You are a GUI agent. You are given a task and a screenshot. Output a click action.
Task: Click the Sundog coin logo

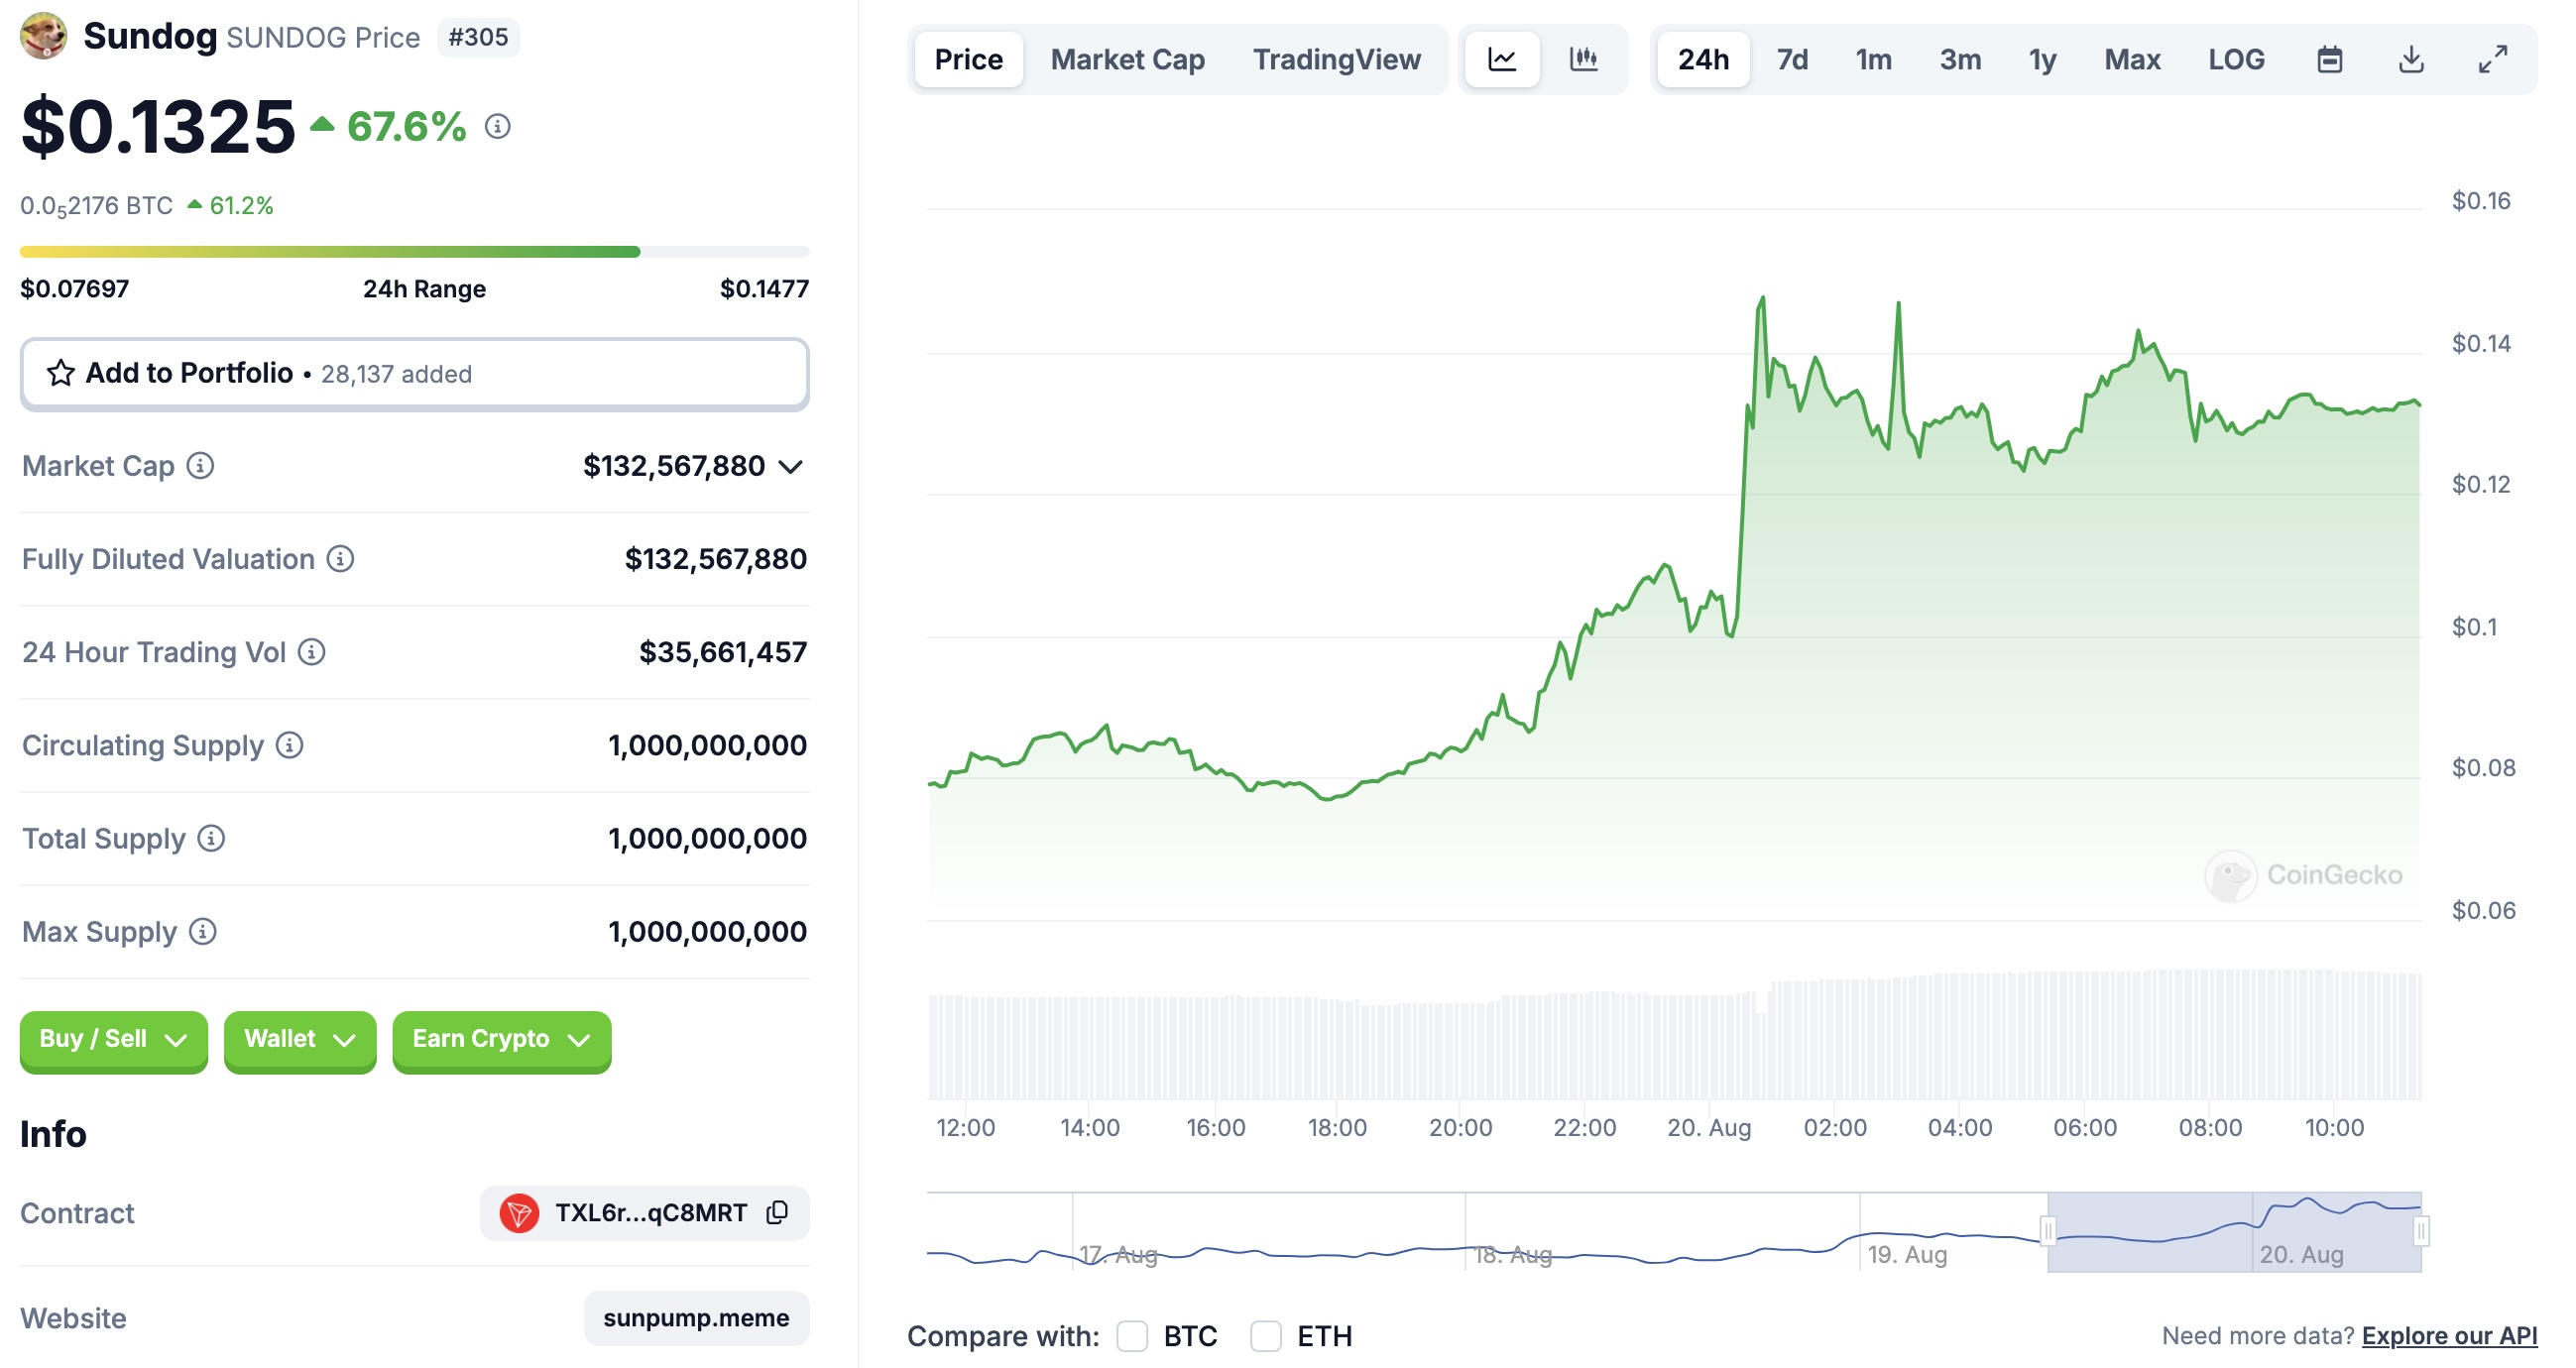[x=43, y=36]
